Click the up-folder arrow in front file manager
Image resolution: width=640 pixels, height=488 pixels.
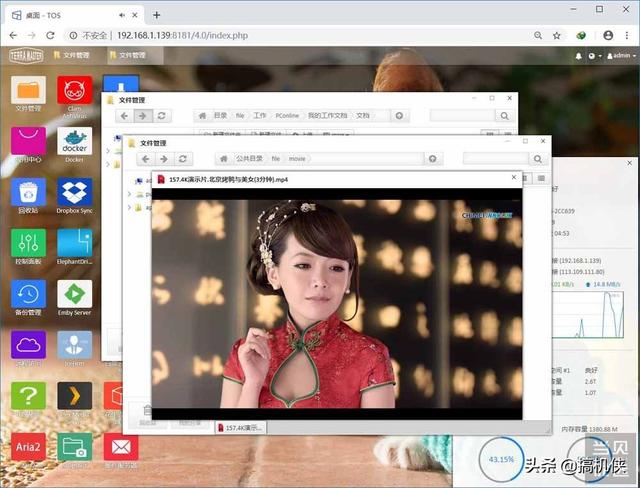point(433,159)
